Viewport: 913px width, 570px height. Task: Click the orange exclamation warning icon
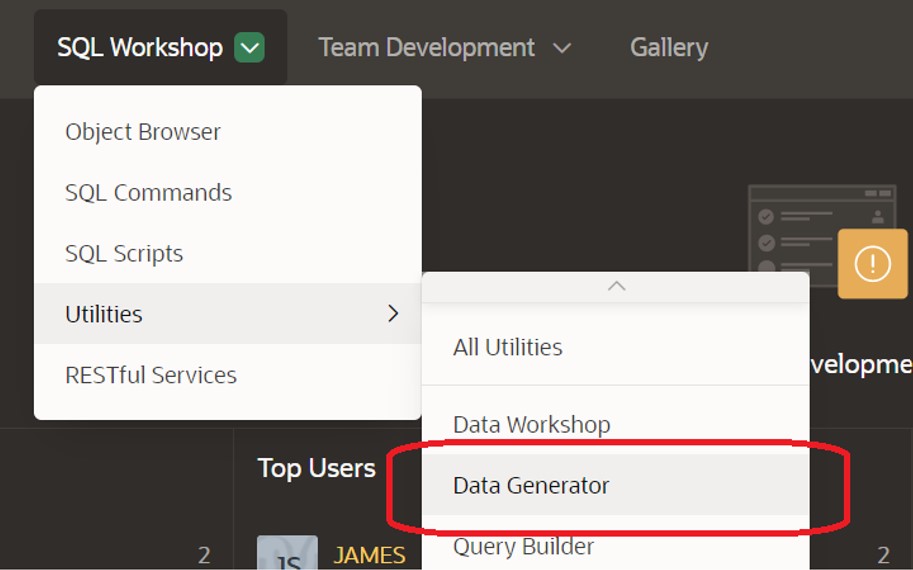pos(872,264)
